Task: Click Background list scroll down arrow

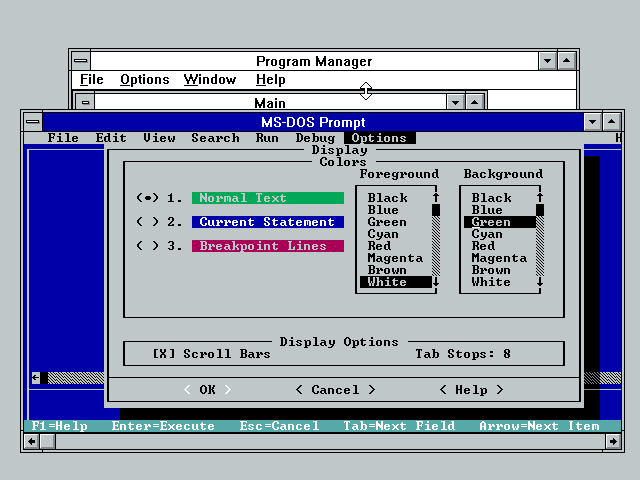Action: (540, 282)
